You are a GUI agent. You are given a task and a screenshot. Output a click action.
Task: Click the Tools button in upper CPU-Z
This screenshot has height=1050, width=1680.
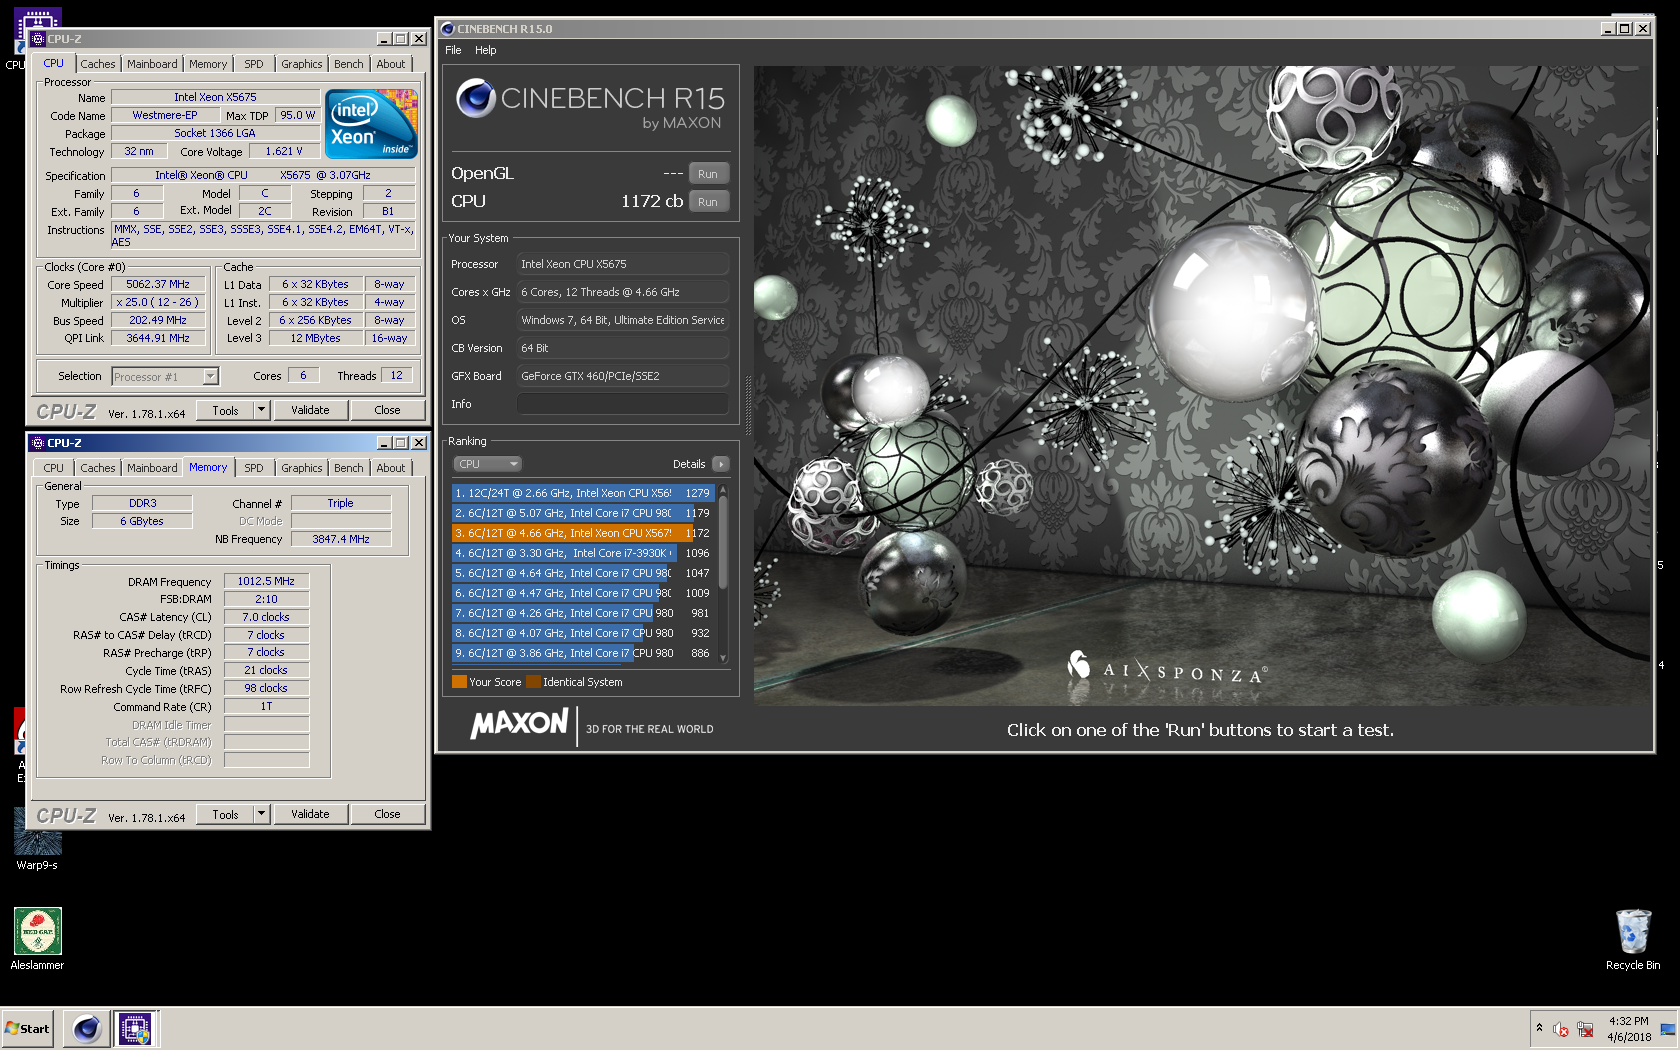[x=225, y=410]
